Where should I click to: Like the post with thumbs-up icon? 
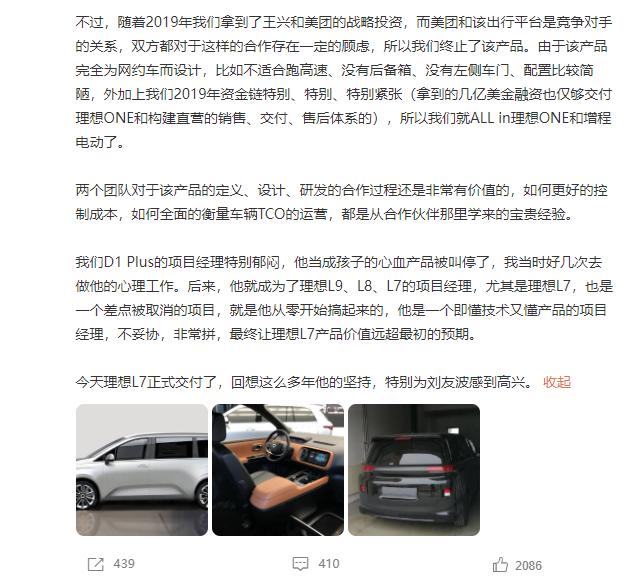click(x=500, y=565)
